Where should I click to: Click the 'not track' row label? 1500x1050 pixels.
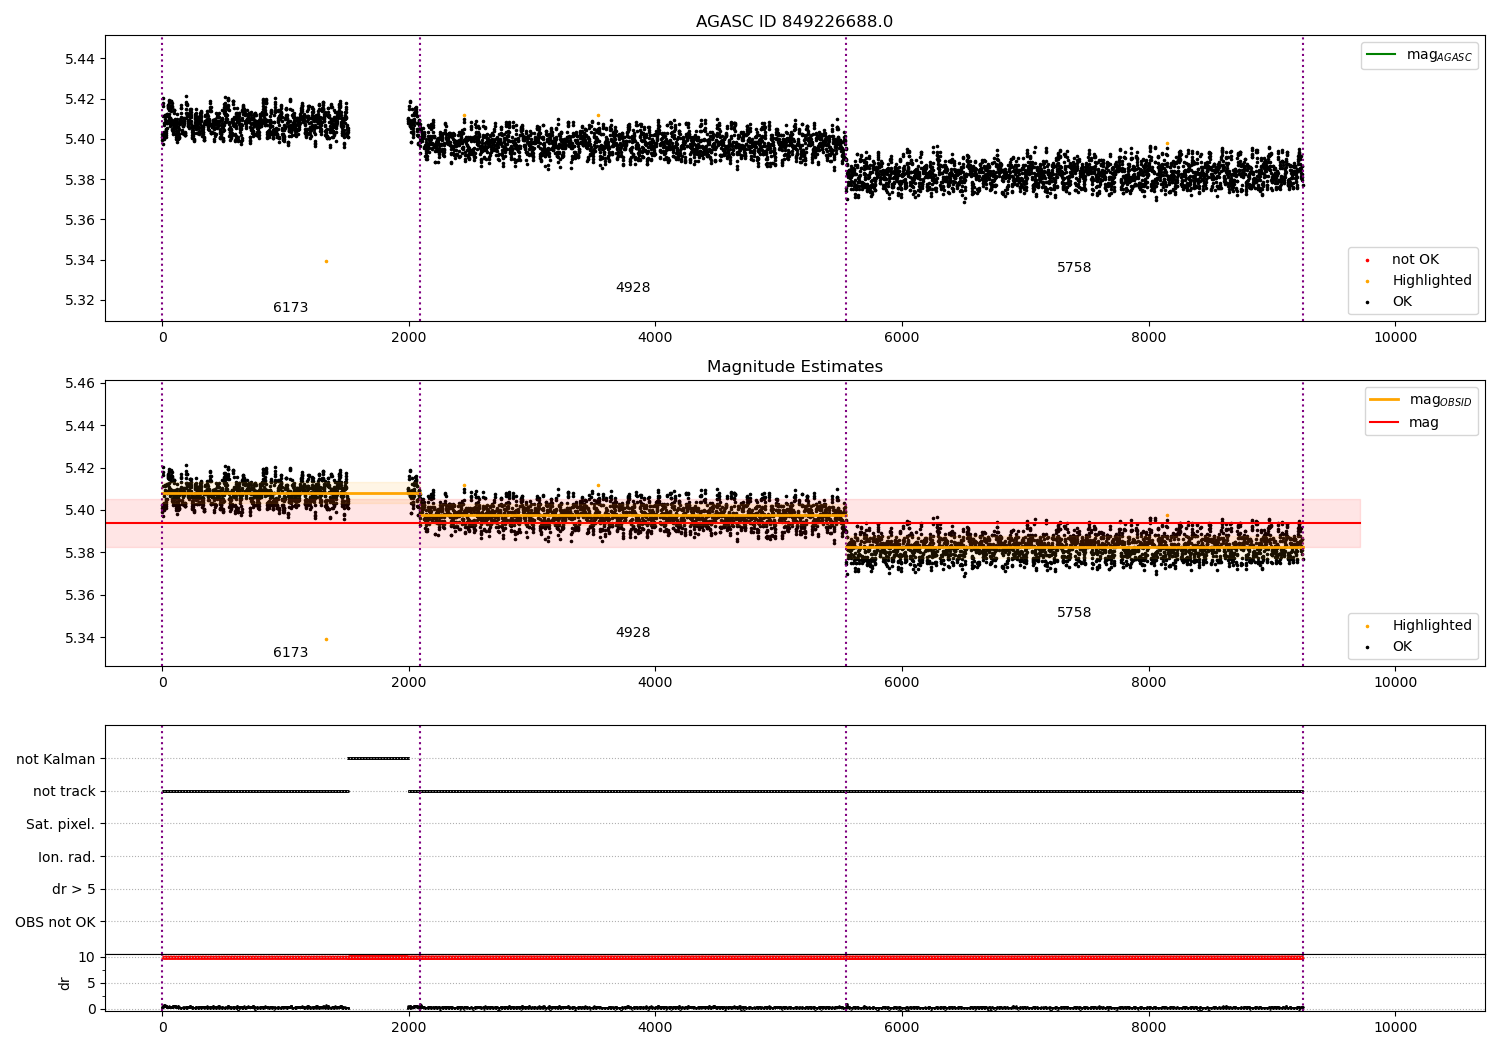(x=64, y=791)
